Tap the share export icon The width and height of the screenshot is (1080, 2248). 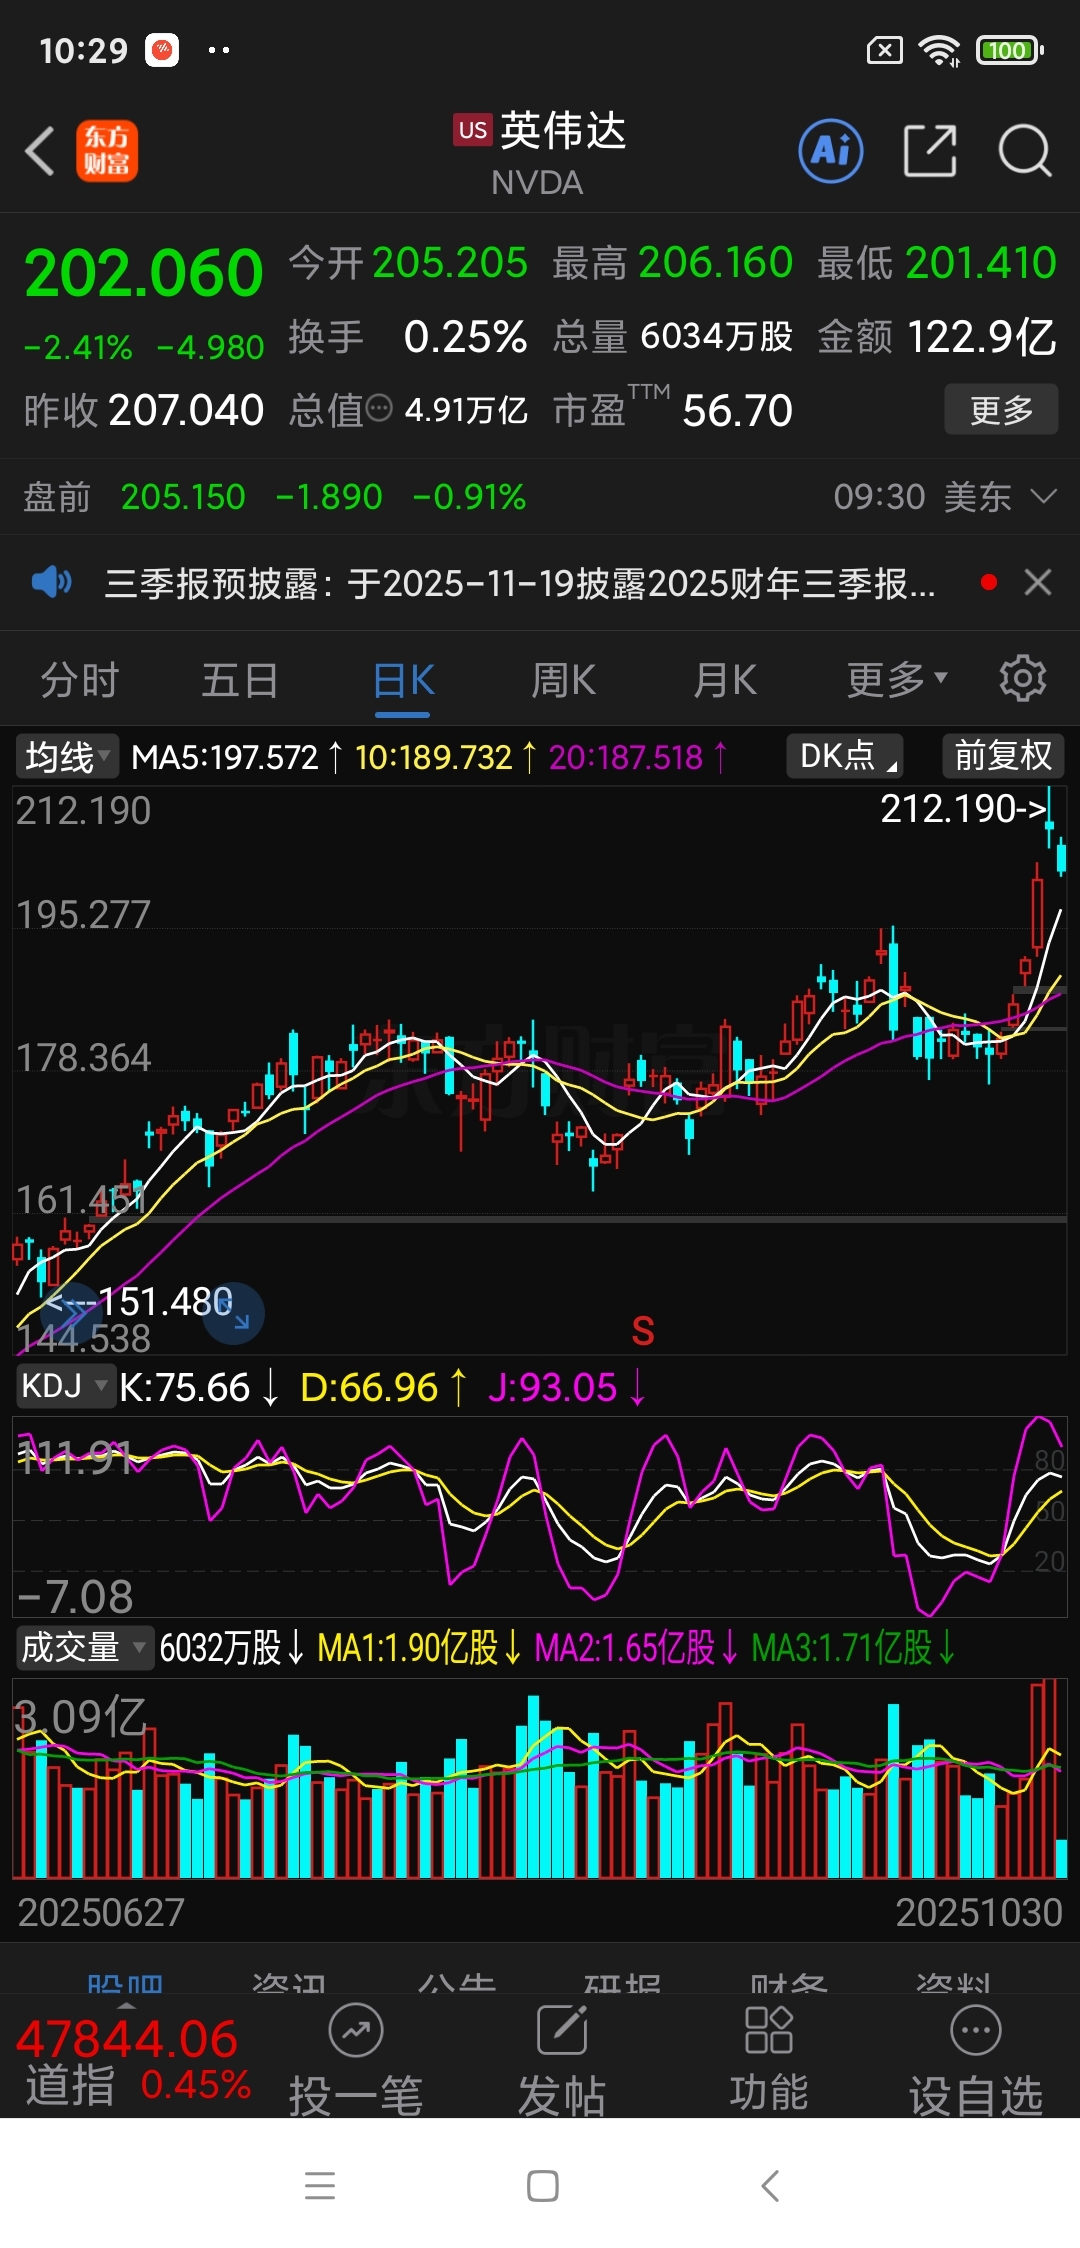930,151
